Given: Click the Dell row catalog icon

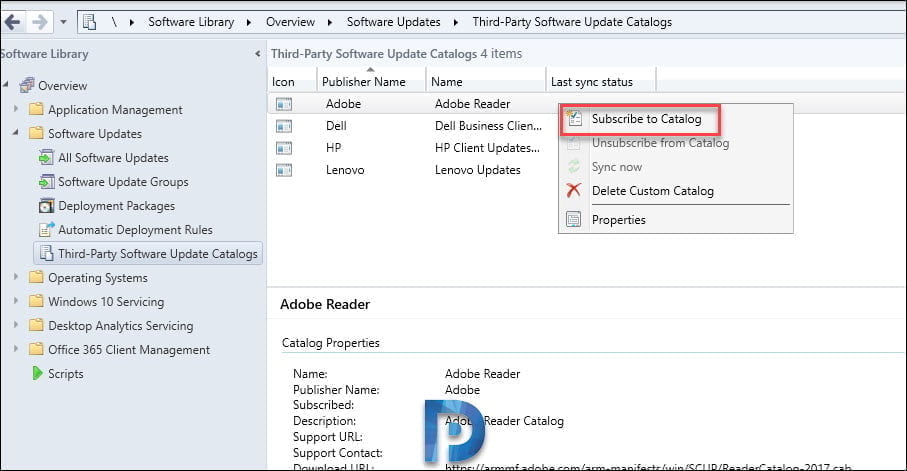Looking at the screenshot, I should click(284, 126).
